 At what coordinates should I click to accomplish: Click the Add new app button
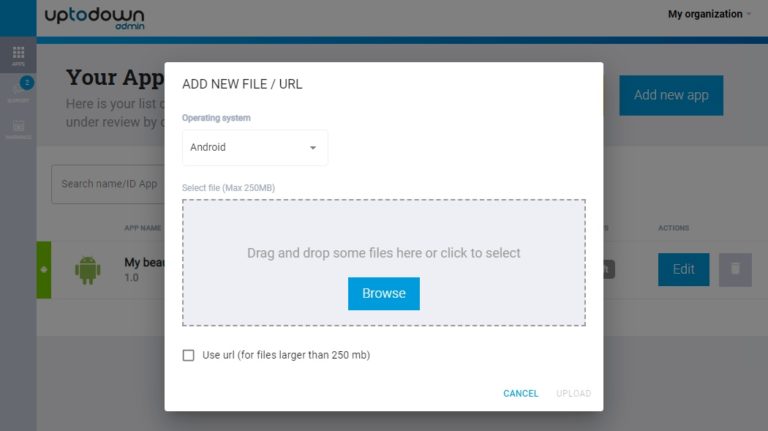click(671, 95)
